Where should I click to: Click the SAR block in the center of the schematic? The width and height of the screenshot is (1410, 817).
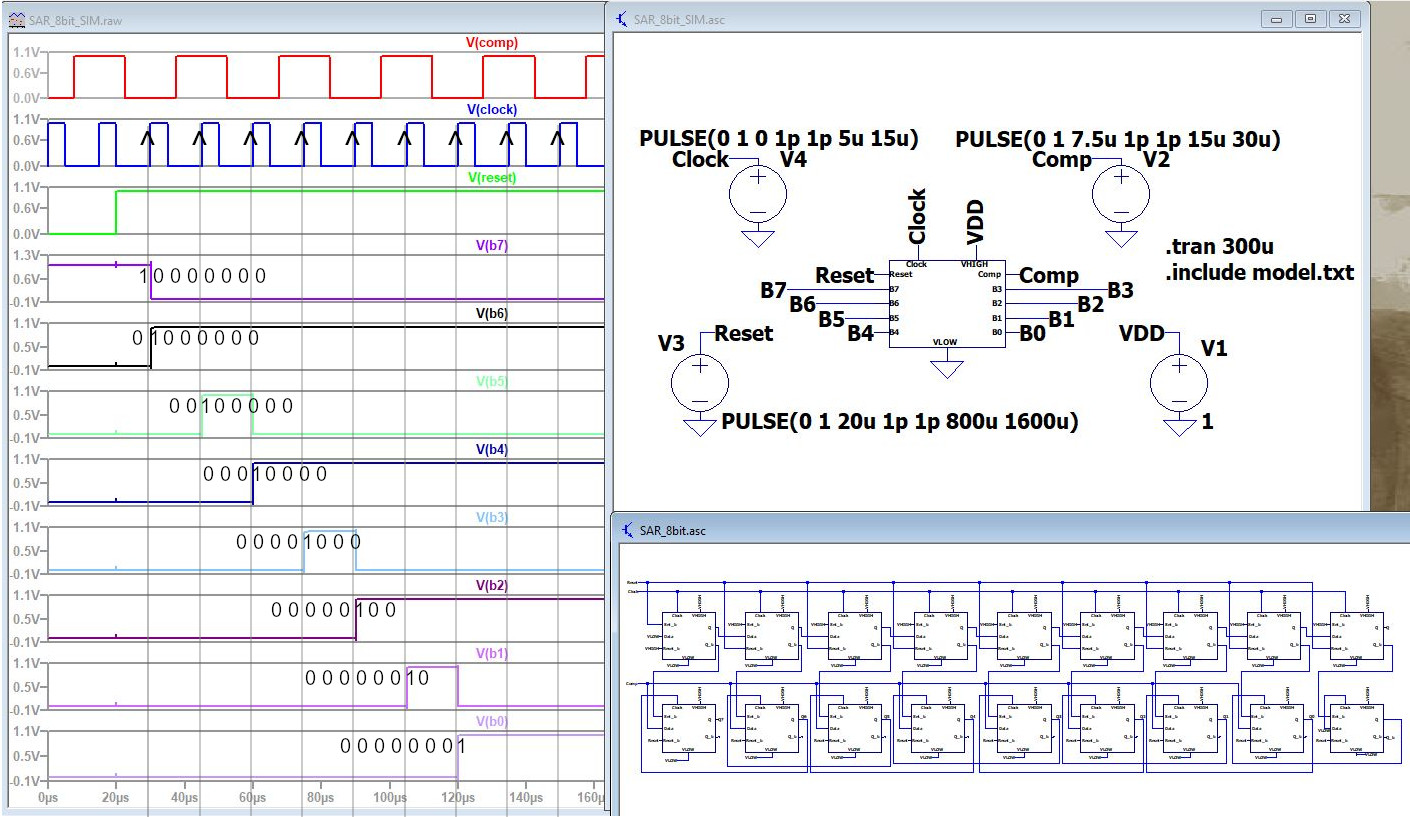(946, 304)
